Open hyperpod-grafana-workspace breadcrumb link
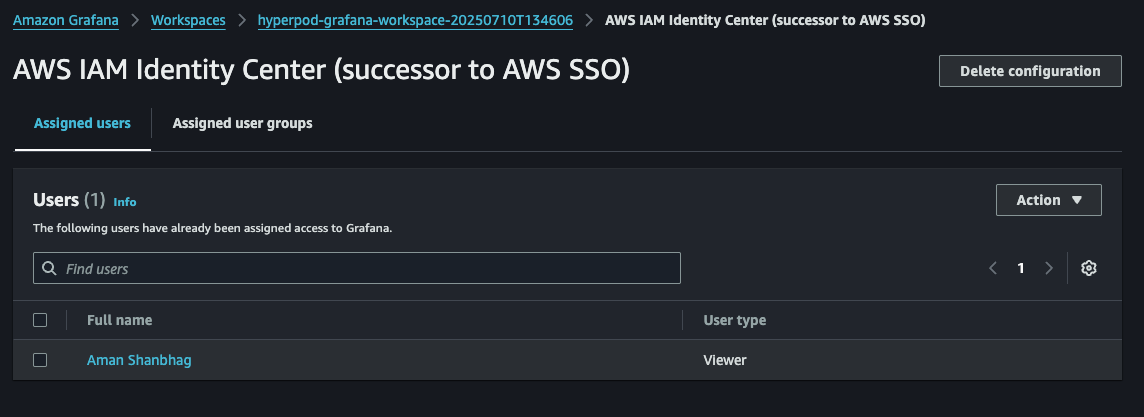Image resolution: width=1144 pixels, height=417 pixels. click(x=415, y=19)
